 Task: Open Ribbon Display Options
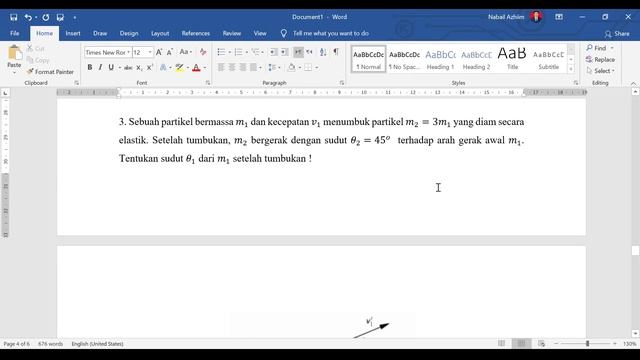[x=559, y=17]
